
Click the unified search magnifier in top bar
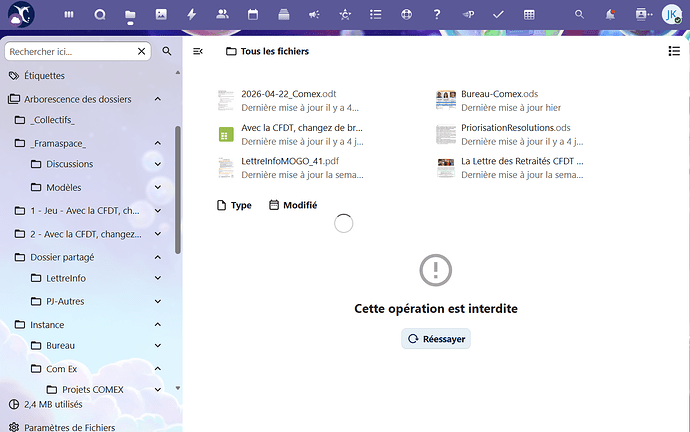tap(580, 15)
